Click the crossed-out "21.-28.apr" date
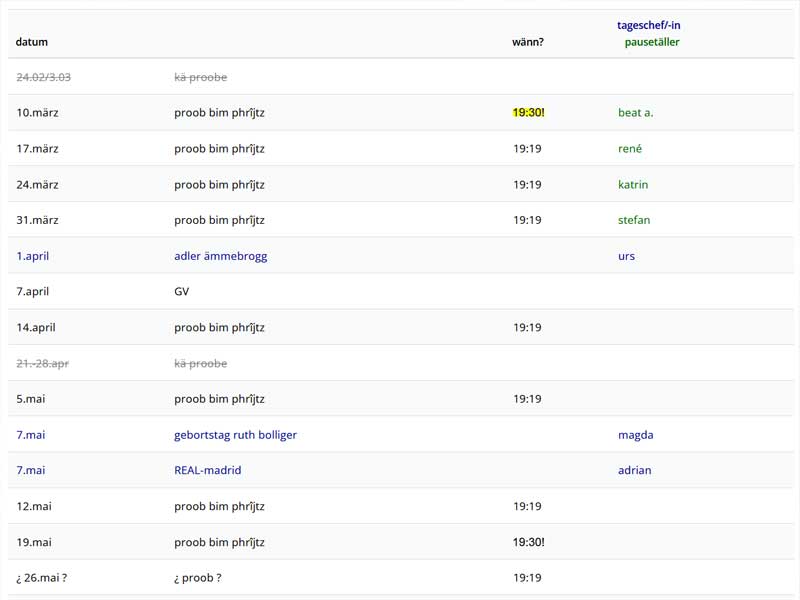 [x=42, y=364]
